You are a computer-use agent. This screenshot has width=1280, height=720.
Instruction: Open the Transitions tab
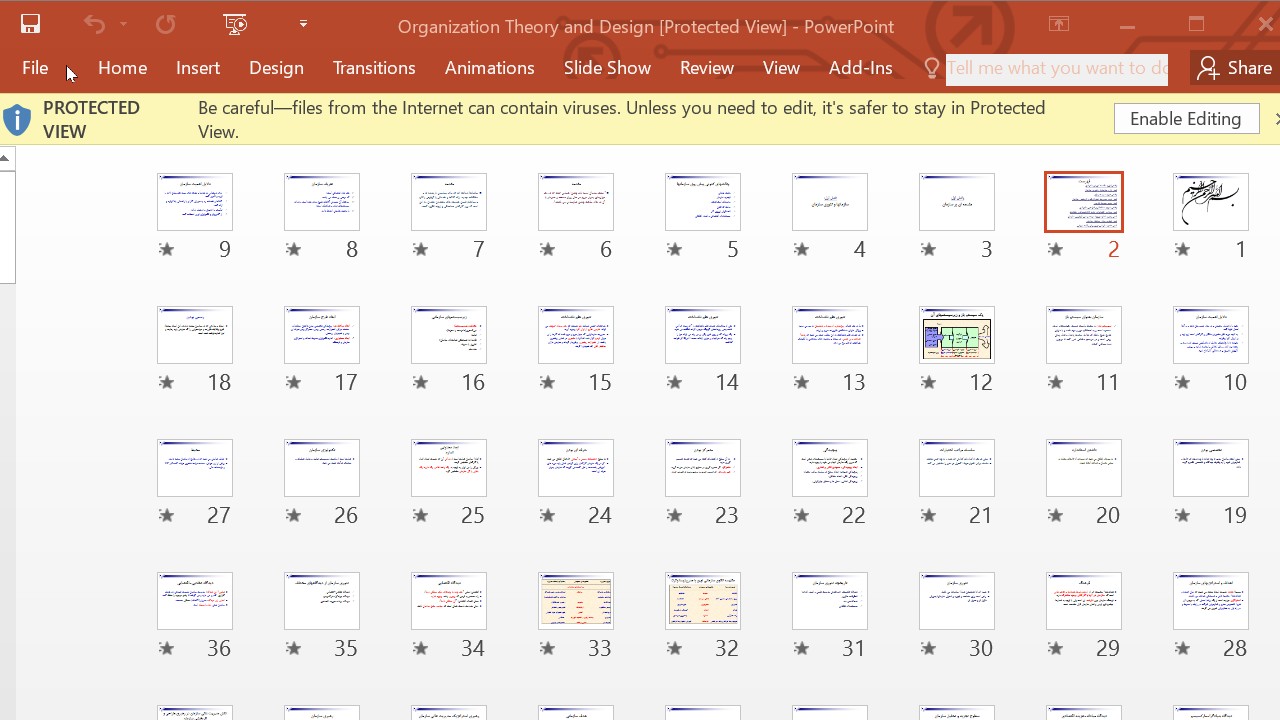click(x=374, y=68)
